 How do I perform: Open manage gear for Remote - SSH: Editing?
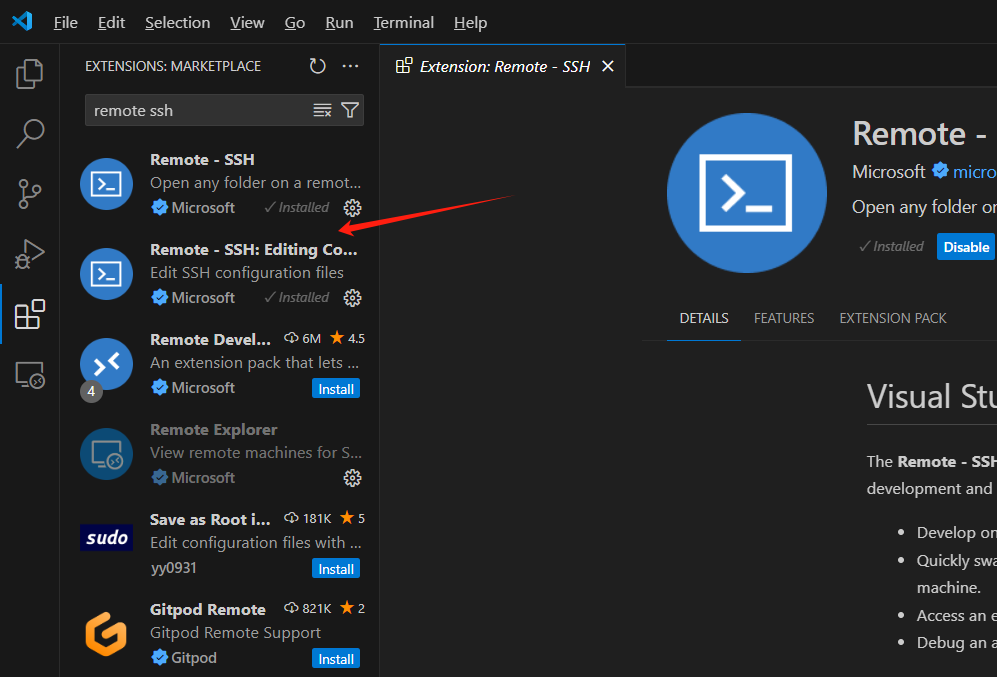click(x=352, y=298)
